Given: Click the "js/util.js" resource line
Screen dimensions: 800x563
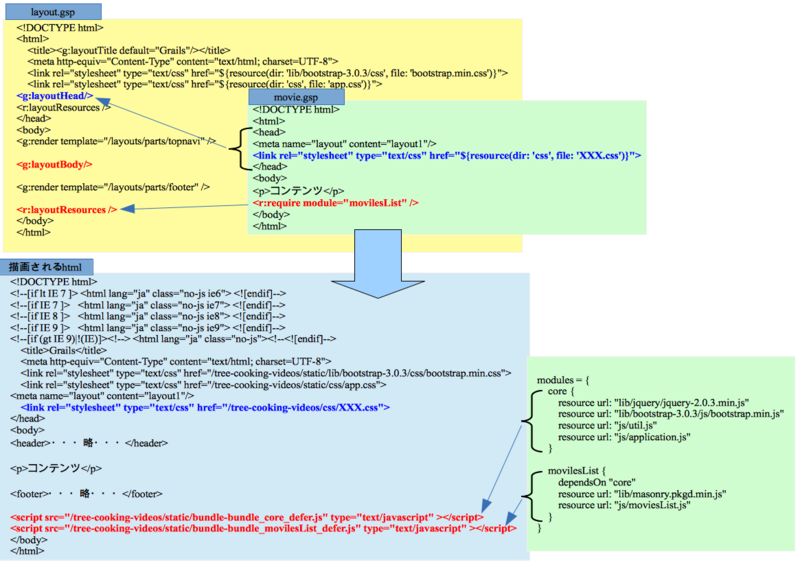Looking at the screenshot, I should [607, 426].
